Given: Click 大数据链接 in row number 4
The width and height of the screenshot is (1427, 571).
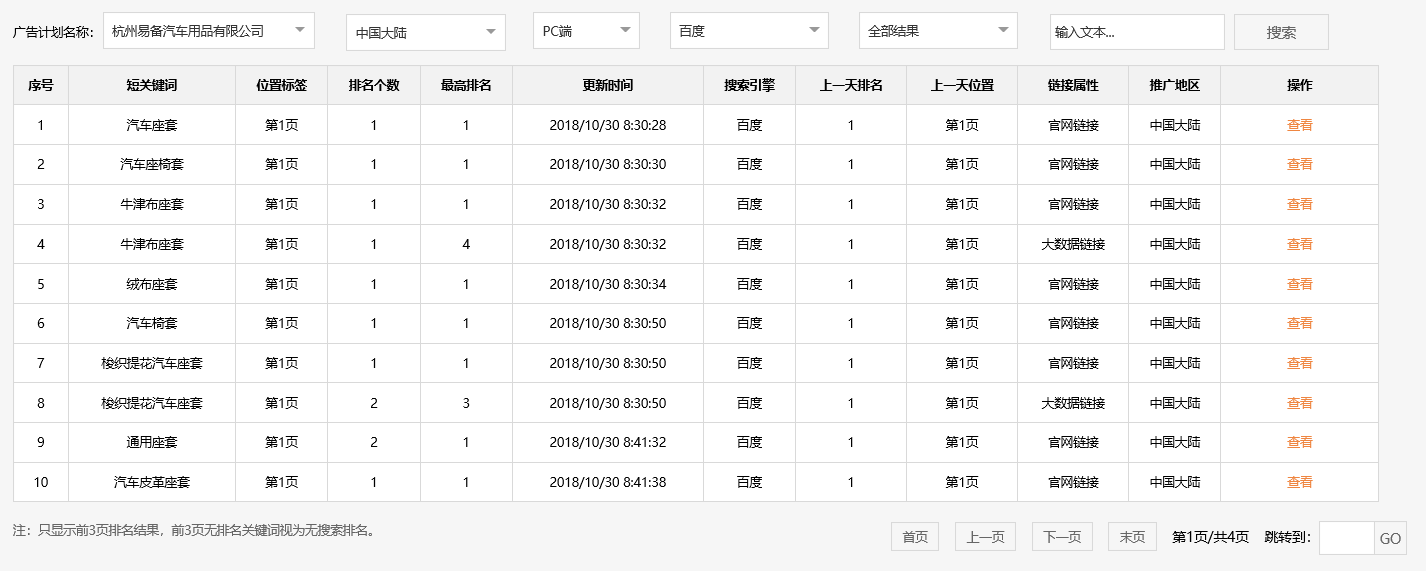Looking at the screenshot, I should coord(1073,244).
